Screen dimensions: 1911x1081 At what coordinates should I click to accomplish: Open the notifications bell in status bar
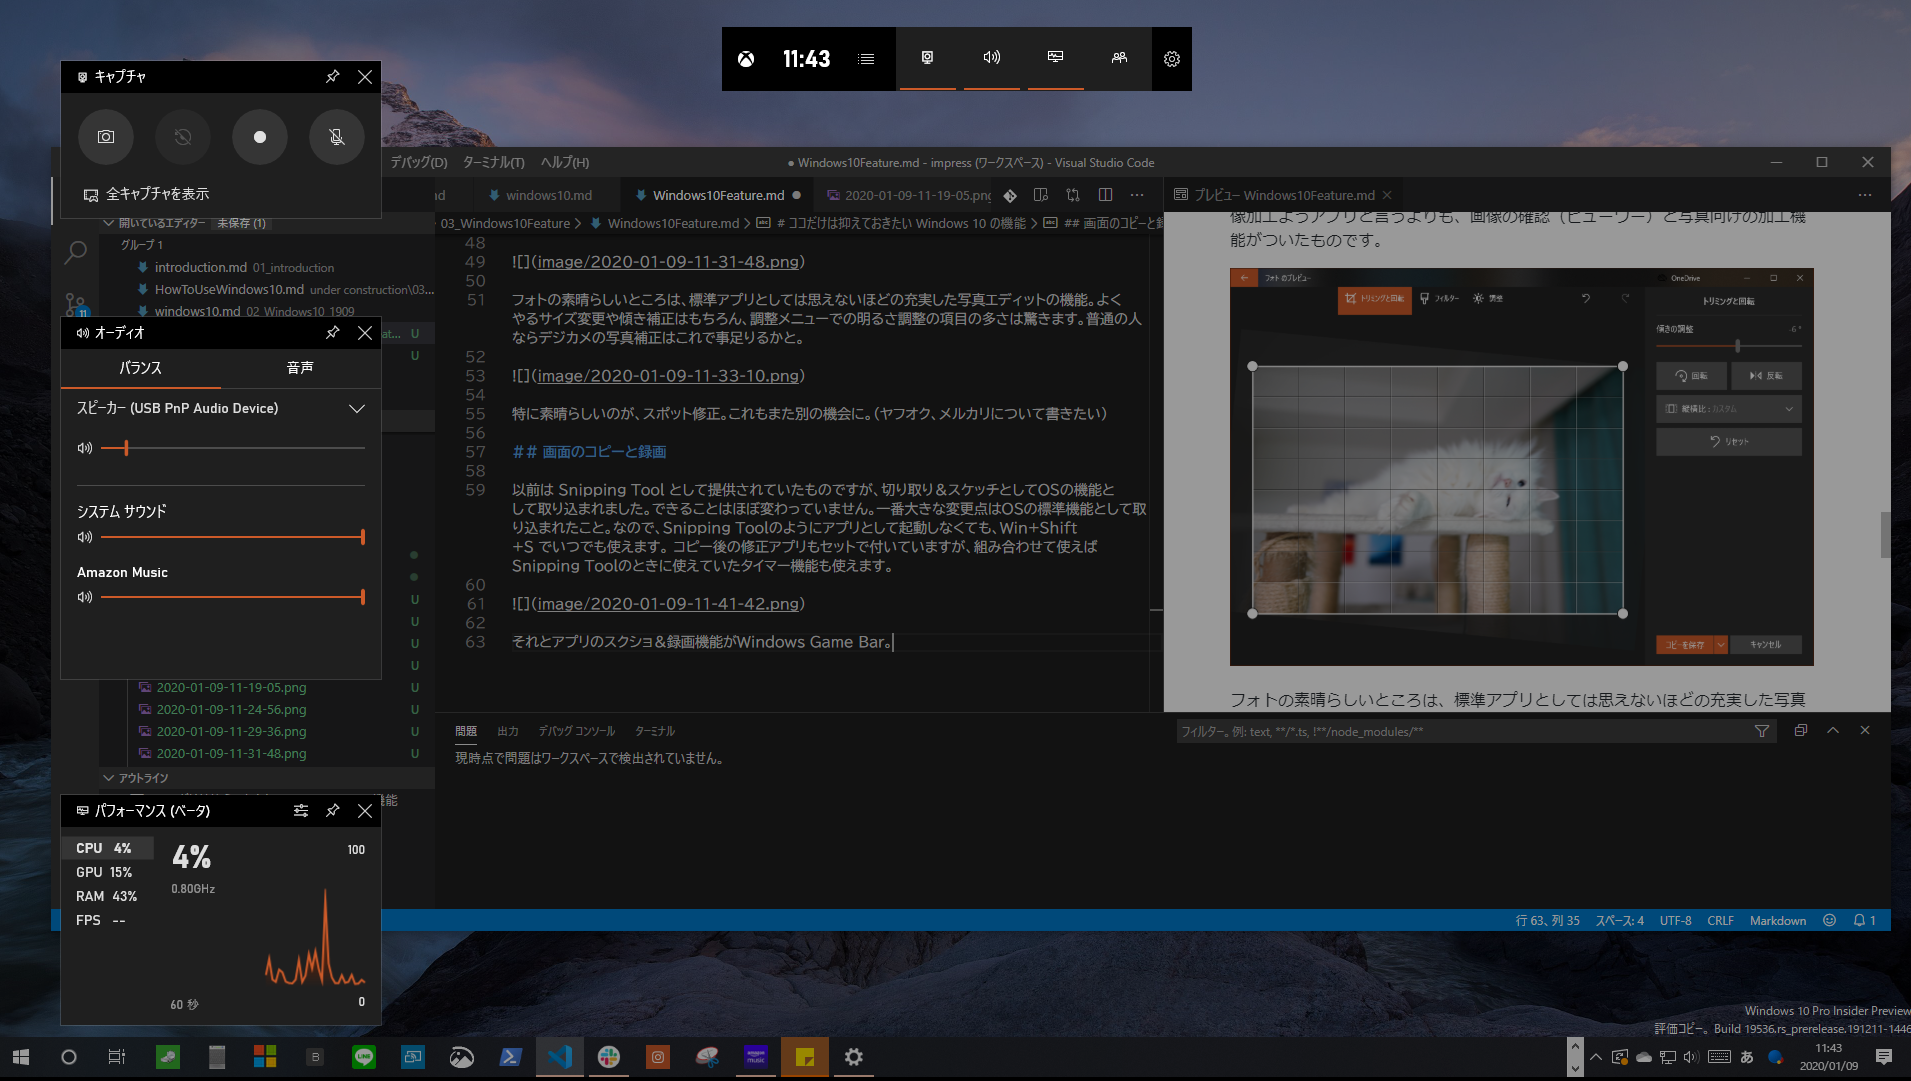click(x=1864, y=921)
